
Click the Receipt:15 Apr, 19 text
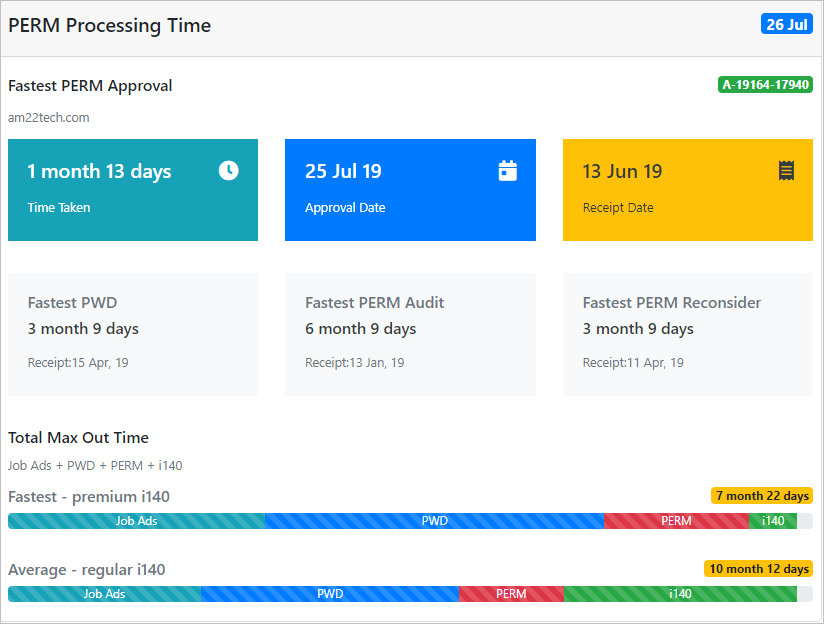(x=78, y=363)
